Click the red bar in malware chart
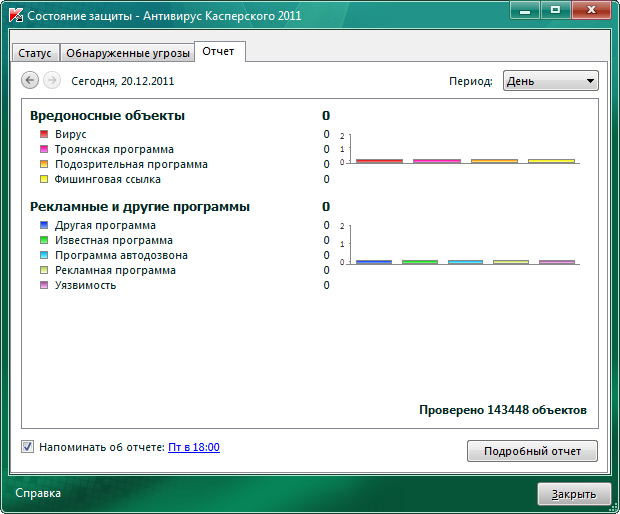 [x=379, y=161]
